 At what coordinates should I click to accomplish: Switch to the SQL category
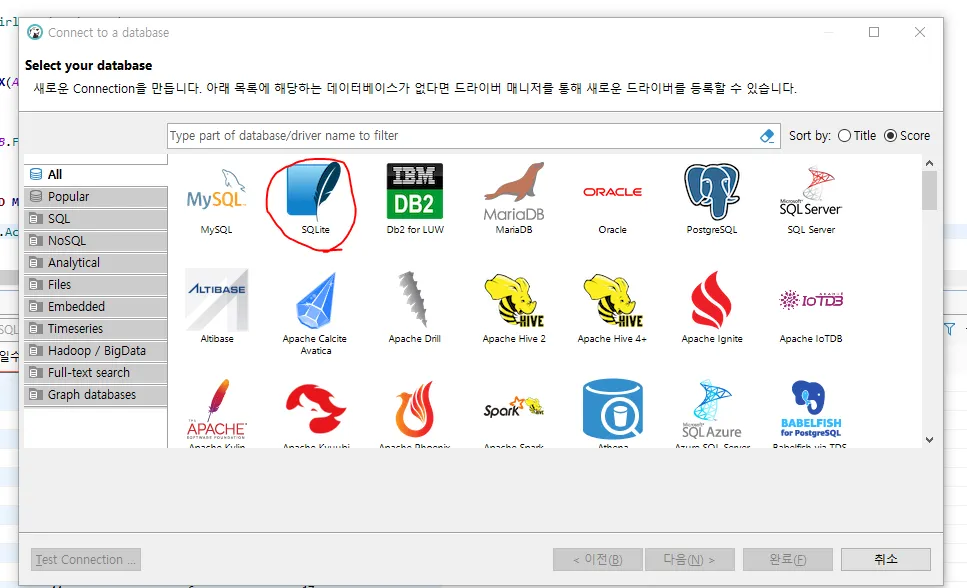click(x=96, y=218)
